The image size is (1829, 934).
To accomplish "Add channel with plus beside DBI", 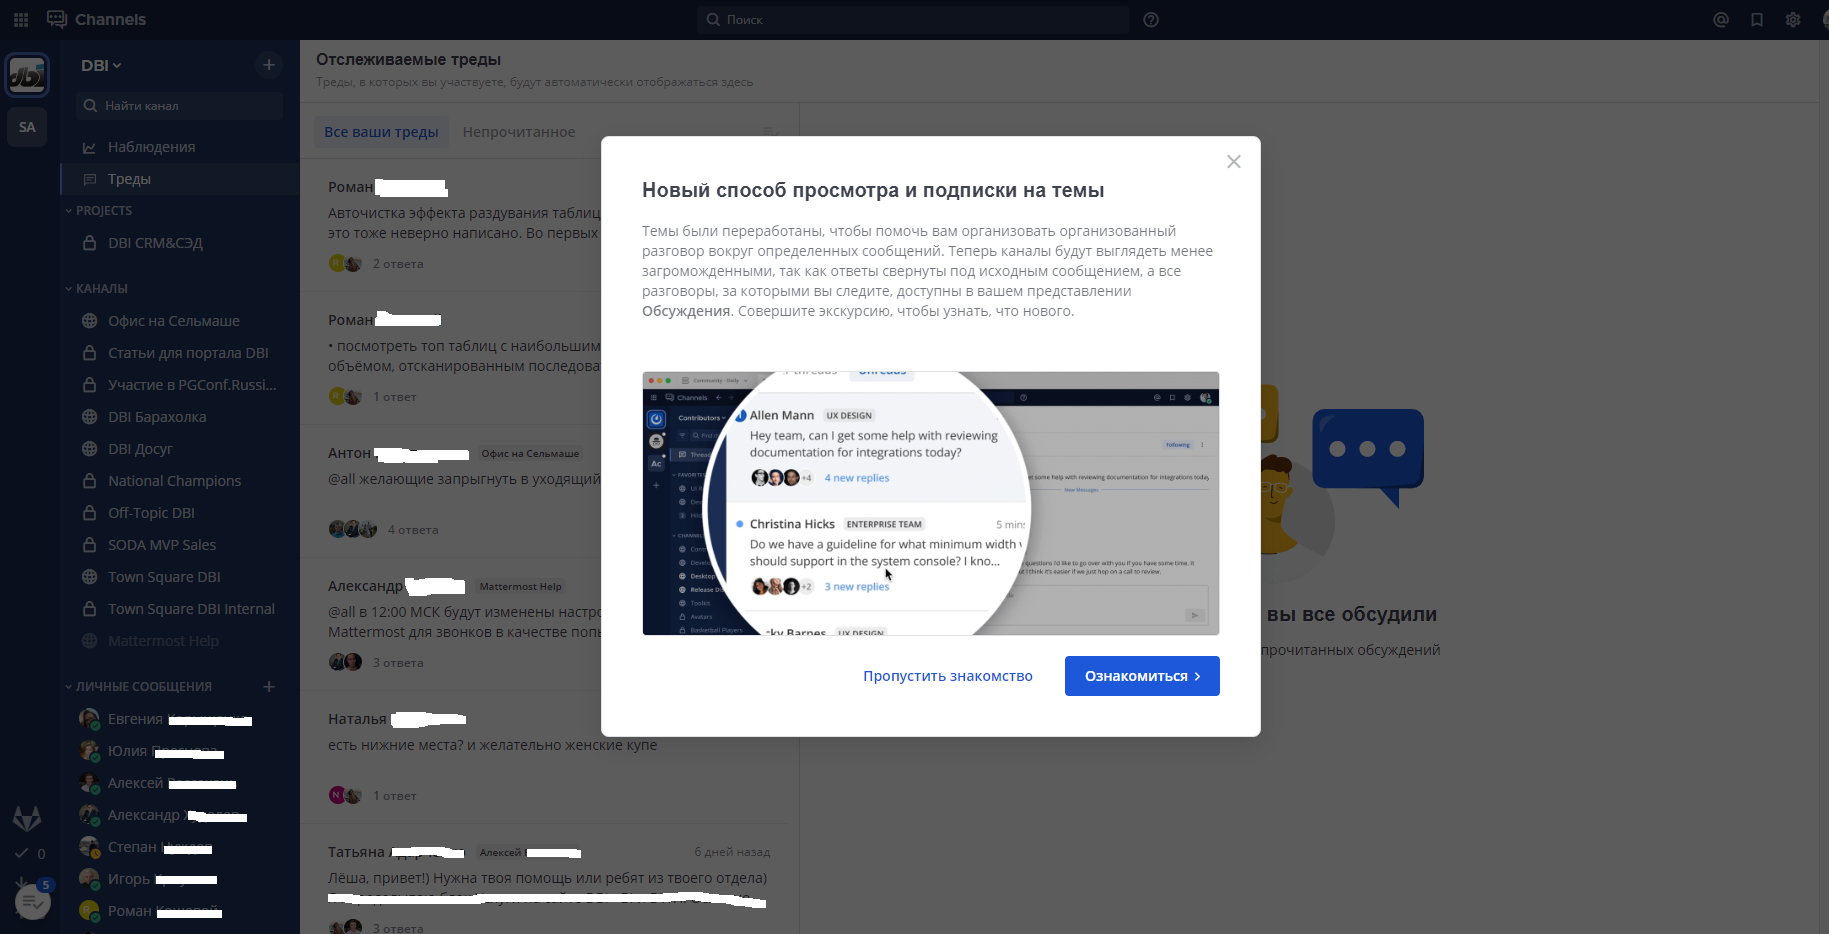I will click(268, 65).
